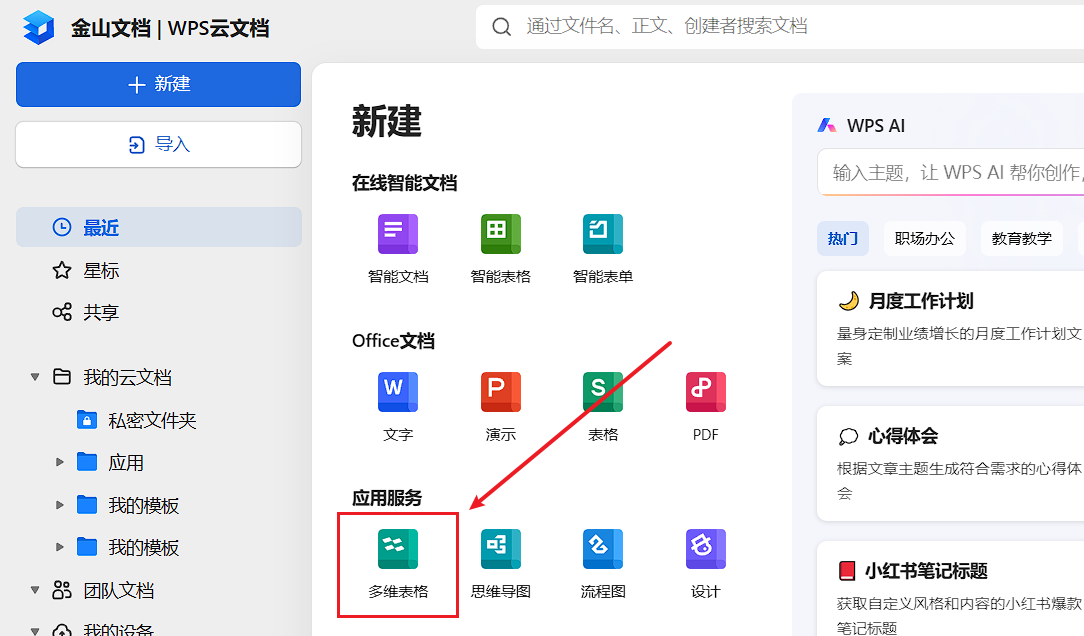Click the WPS AI logo icon
The image size is (1084, 636).
tap(827, 125)
